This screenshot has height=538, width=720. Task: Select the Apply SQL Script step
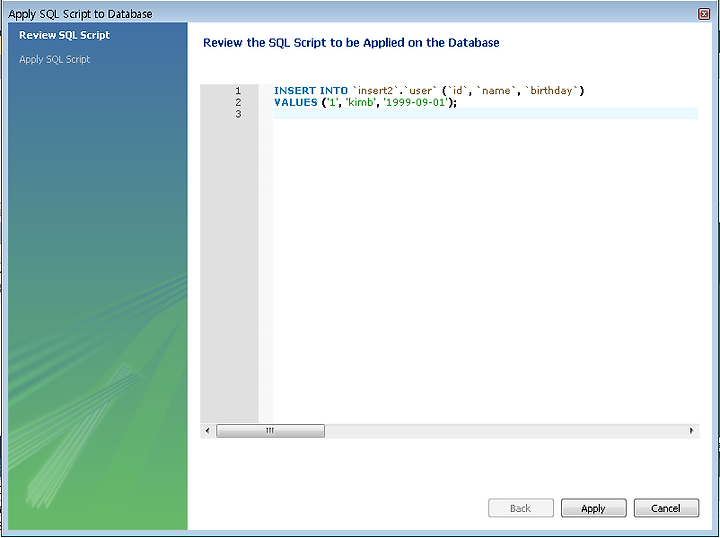click(55, 60)
